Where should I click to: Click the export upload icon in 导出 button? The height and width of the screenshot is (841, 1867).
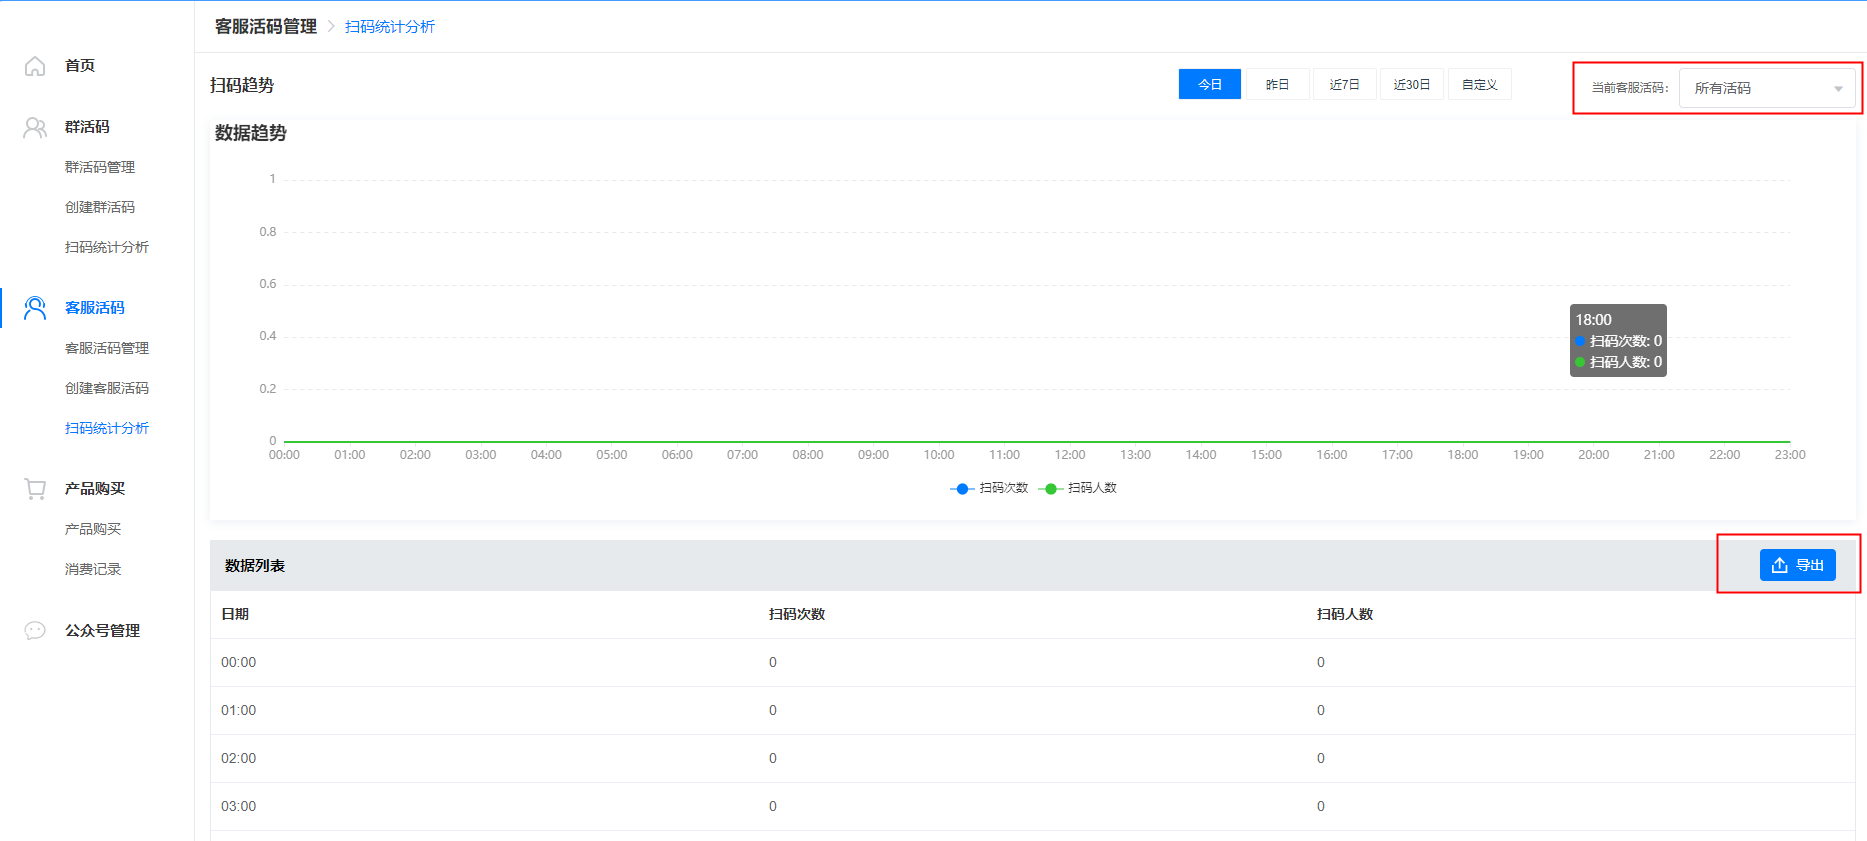[x=1779, y=565]
